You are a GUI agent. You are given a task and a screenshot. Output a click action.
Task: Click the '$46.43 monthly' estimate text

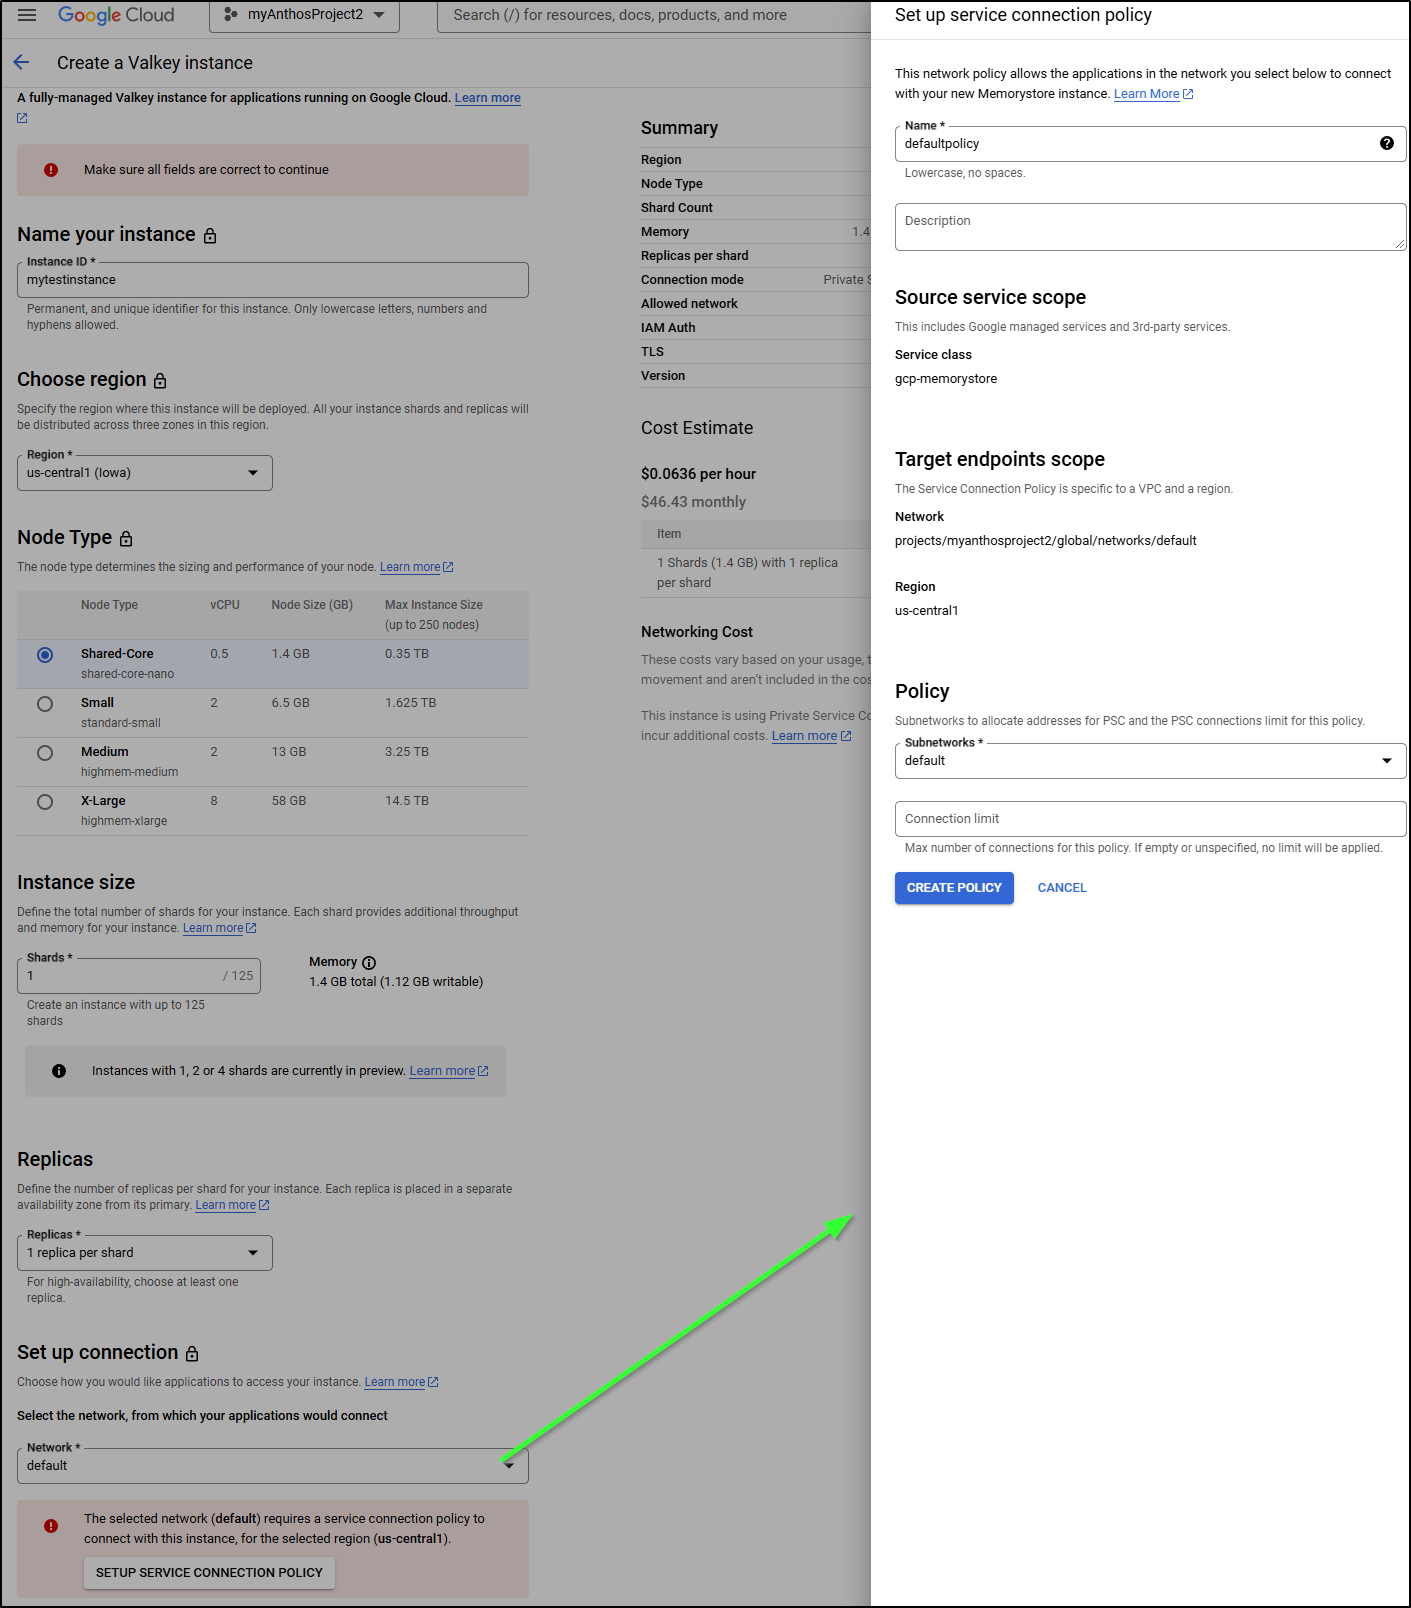693,502
